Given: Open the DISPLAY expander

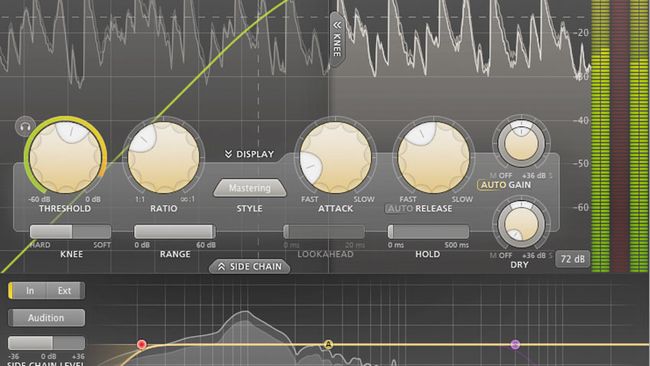Looking at the screenshot, I should point(250,154).
